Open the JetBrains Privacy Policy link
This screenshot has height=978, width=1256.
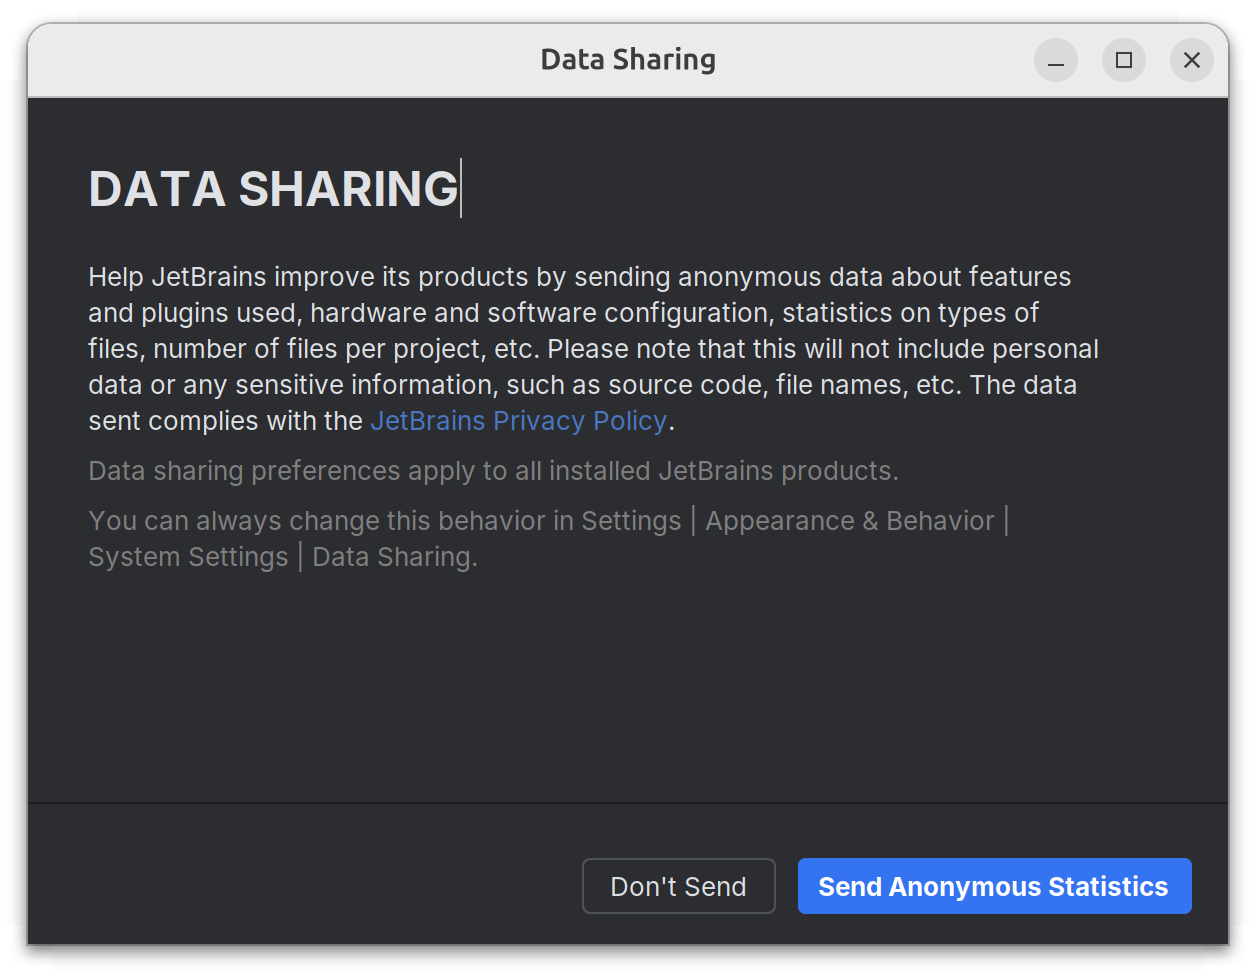[518, 421]
